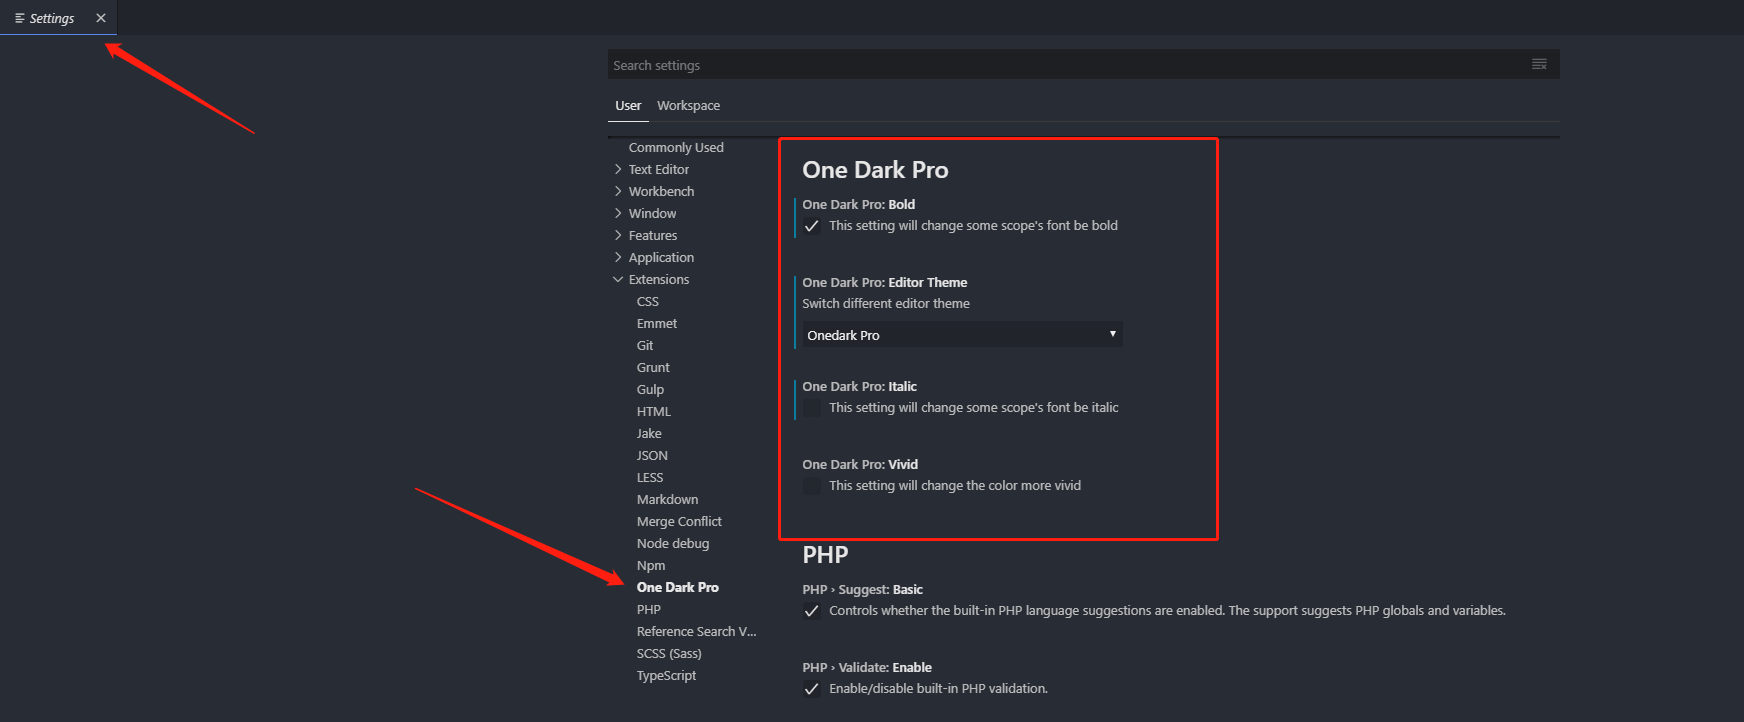This screenshot has height=722, width=1744.
Task: Click the PHP section heading
Action: coord(825,555)
